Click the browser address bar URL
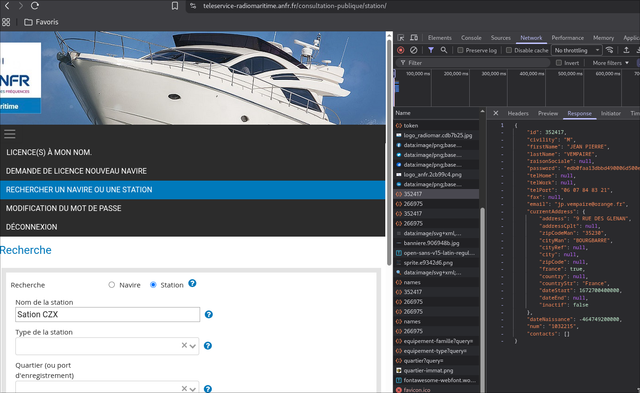 [x=295, y=6]
